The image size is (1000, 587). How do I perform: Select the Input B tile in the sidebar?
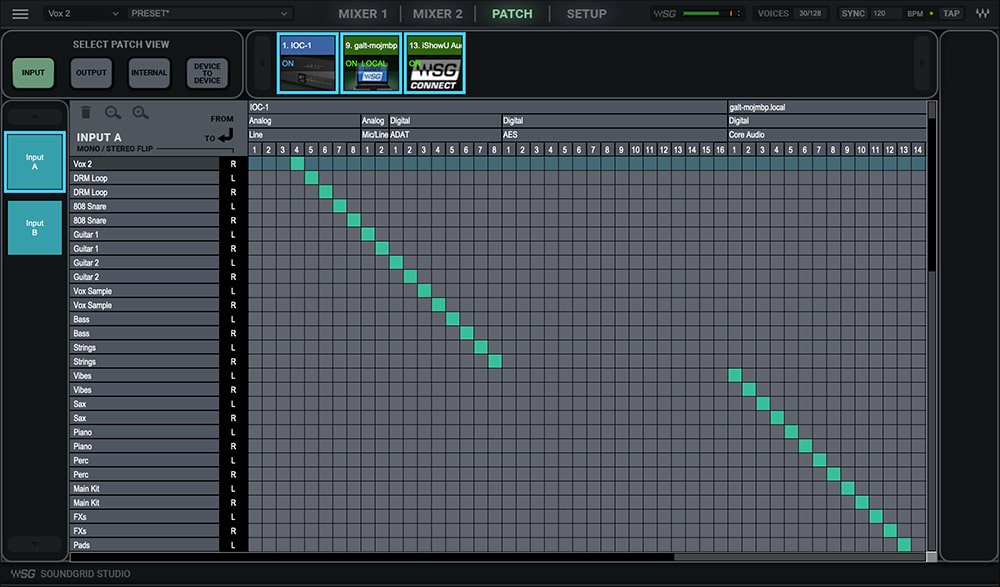click(34, 228)
